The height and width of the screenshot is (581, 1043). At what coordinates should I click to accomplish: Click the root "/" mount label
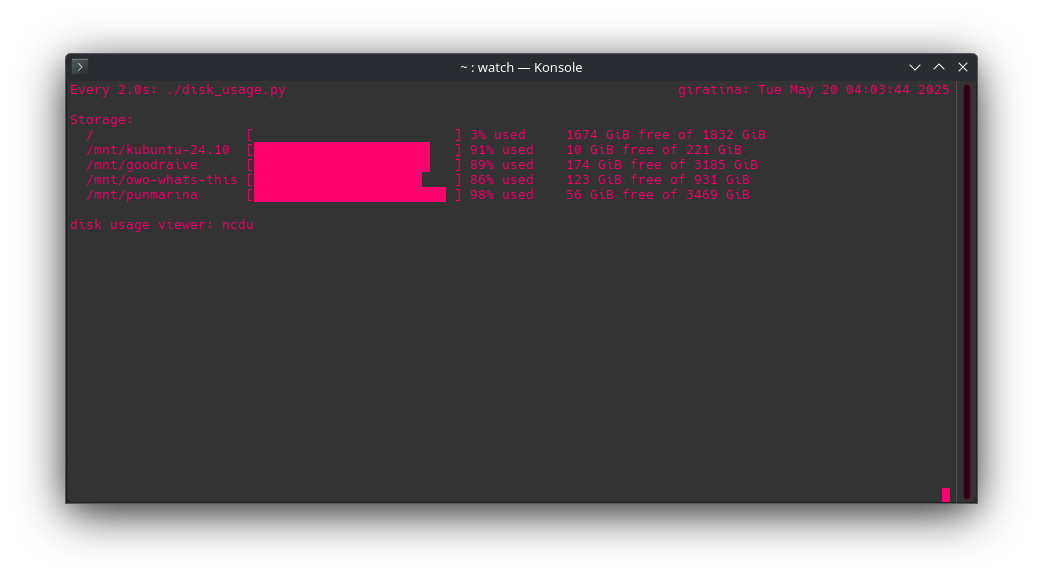tap(90, 134)
